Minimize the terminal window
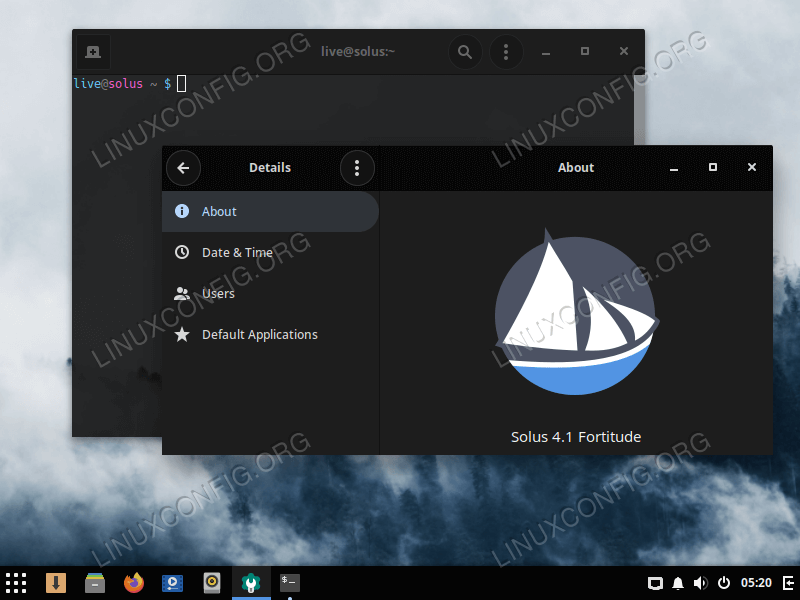Viewport: 800px width, 600px height. [x=546, y=52]
